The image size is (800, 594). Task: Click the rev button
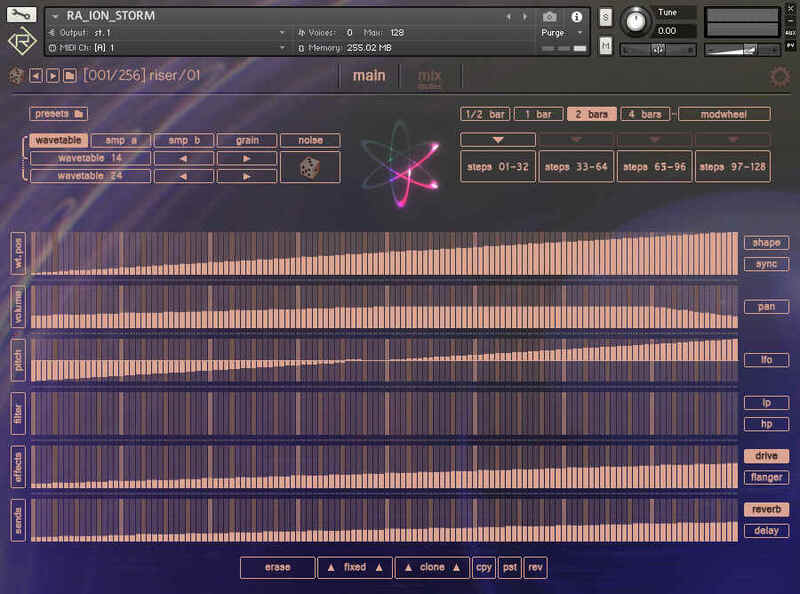tap(535, 567)
